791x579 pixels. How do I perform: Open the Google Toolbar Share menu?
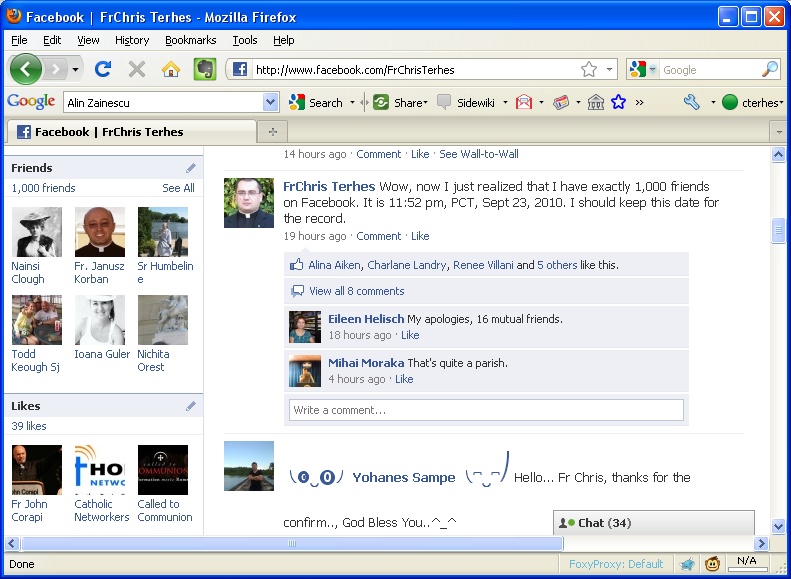[401, 102]
